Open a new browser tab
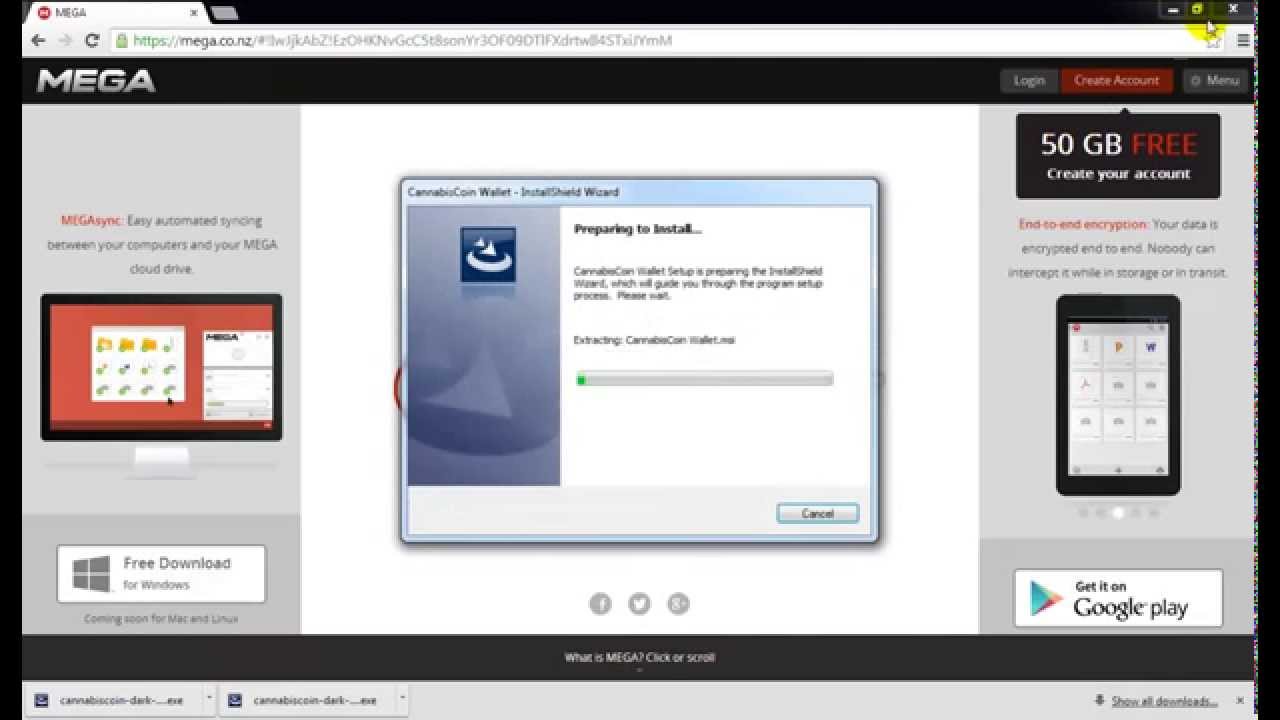Screen dimensions: 1280x720 pos(224,13)
